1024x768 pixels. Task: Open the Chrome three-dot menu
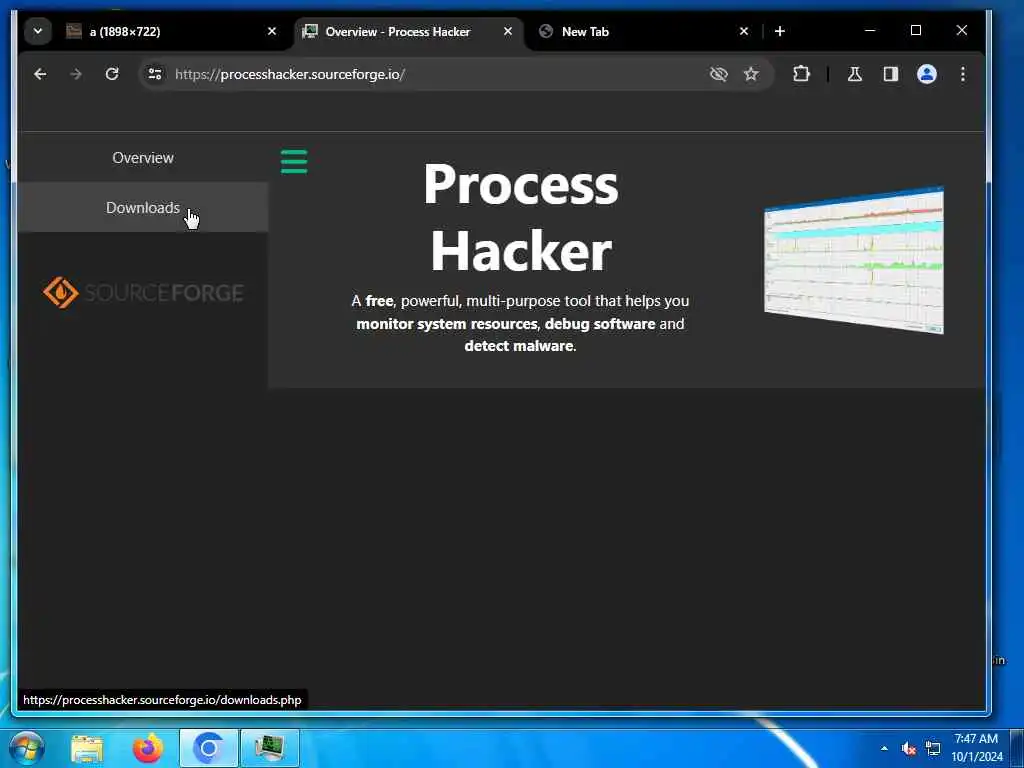coord(963,74)
